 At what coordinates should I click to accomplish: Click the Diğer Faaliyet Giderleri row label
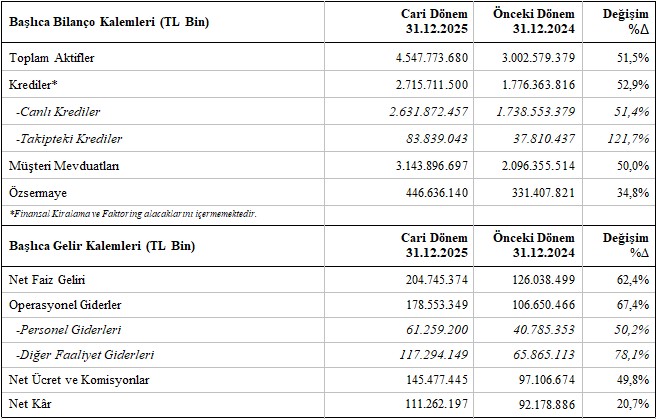pyautogui.click(x=83, y=354)
